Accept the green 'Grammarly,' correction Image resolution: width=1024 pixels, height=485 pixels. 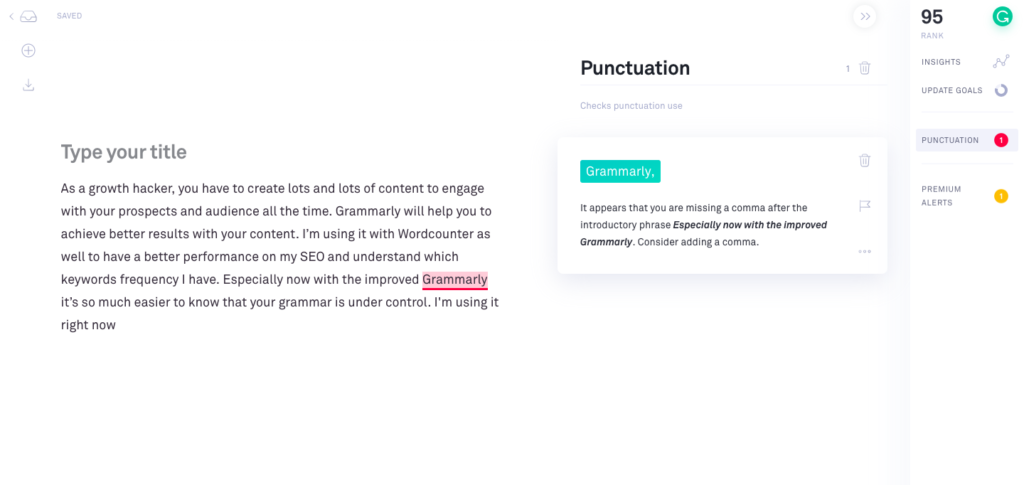point(620,171)
